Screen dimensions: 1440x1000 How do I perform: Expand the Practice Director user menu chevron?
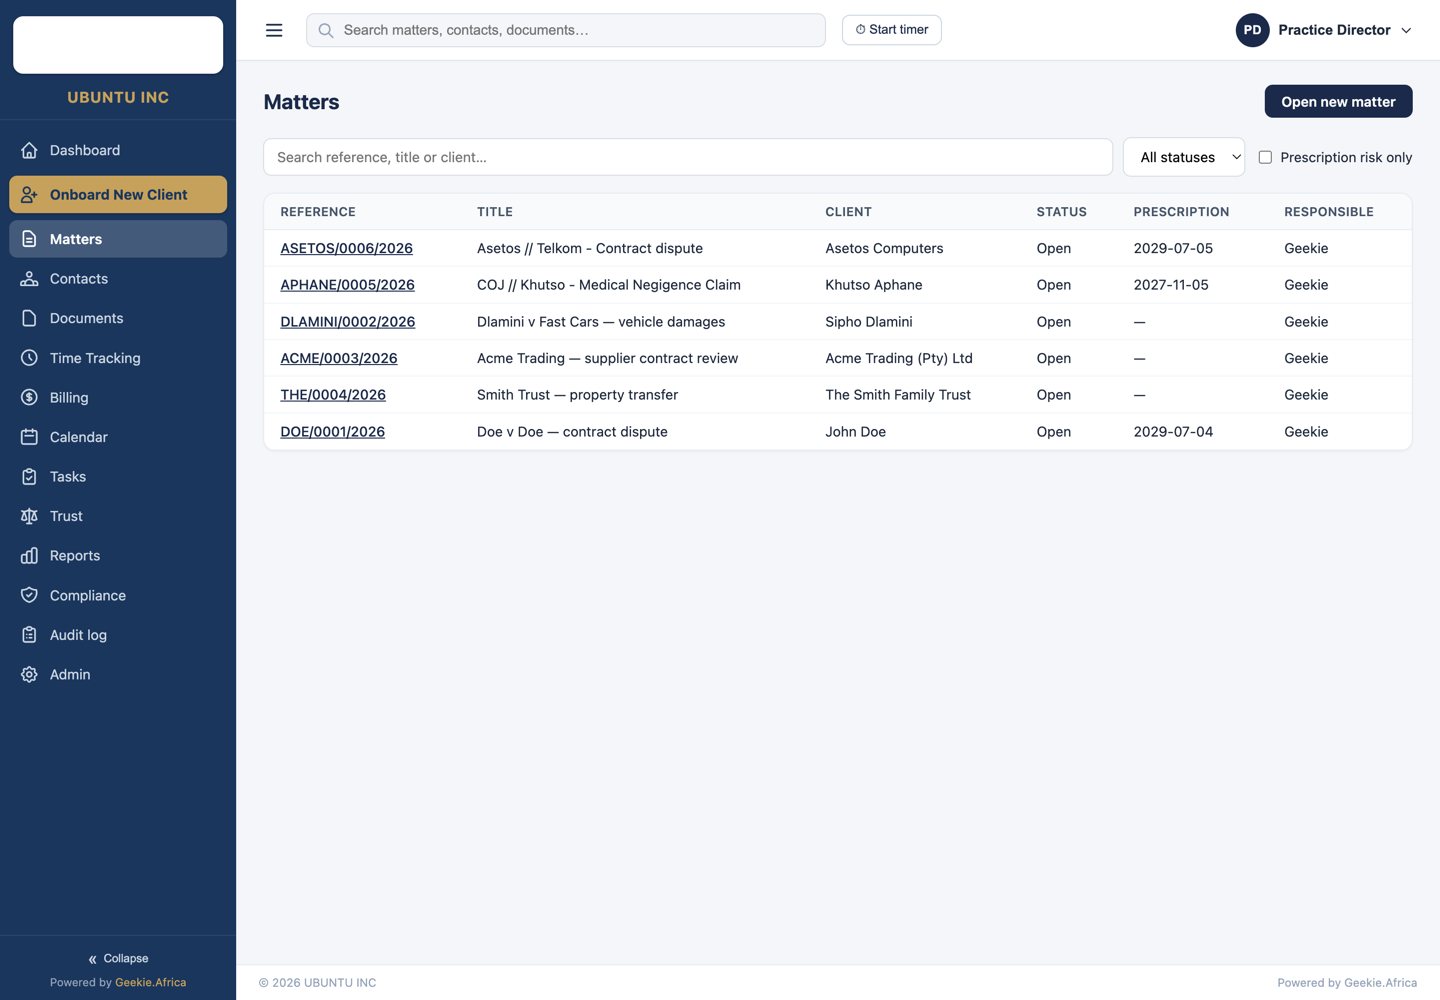1406,30
